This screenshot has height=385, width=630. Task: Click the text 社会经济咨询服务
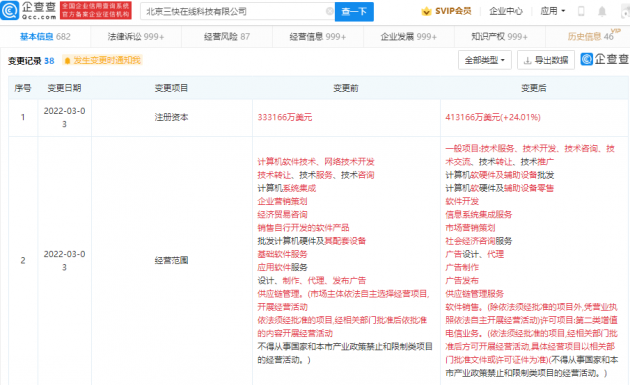[x=479, y=241]
